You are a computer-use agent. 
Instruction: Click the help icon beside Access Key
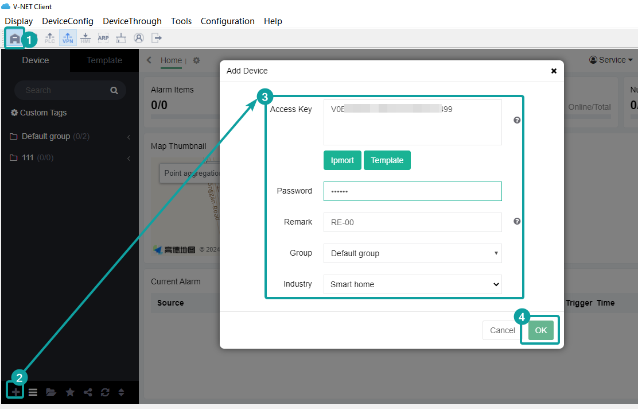click(517, 120)
